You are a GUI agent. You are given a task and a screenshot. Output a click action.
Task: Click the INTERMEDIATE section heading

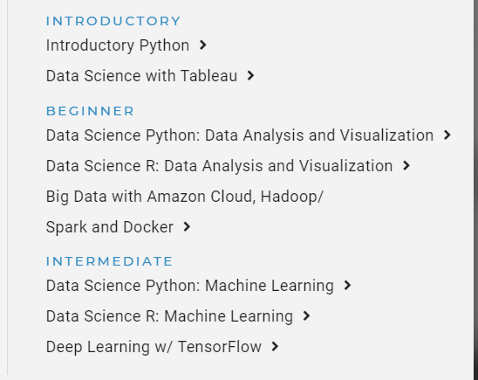109,261
